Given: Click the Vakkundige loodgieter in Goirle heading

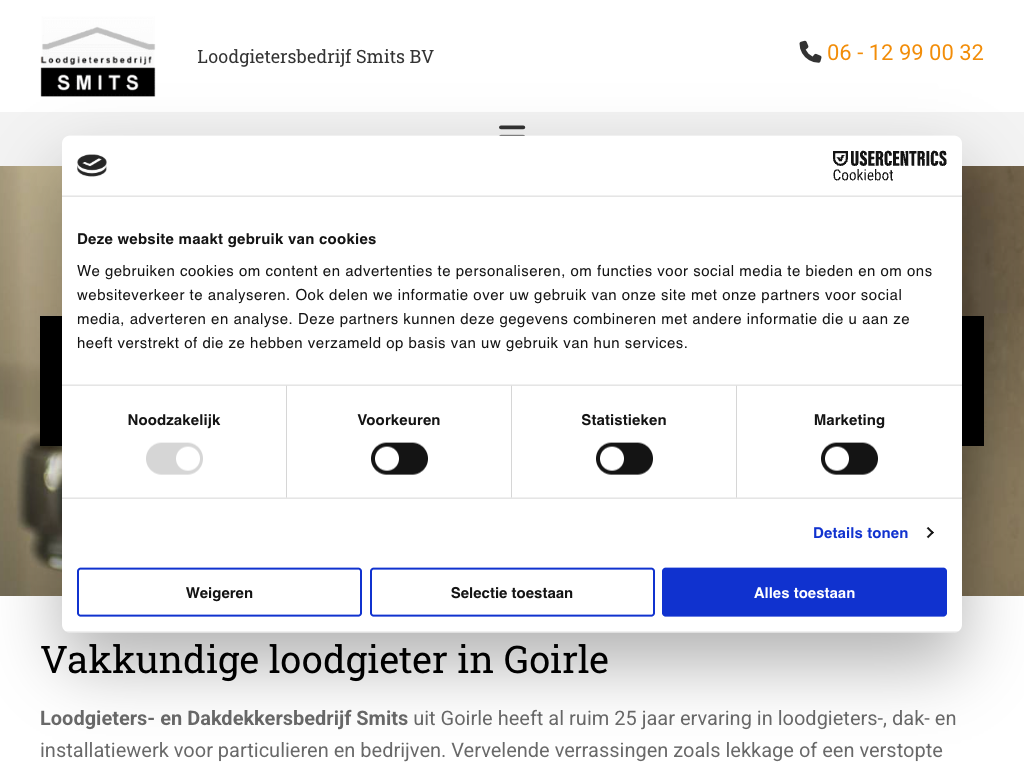Looking at the screenshot, I should pyautogui.click(x=324, y=660).
